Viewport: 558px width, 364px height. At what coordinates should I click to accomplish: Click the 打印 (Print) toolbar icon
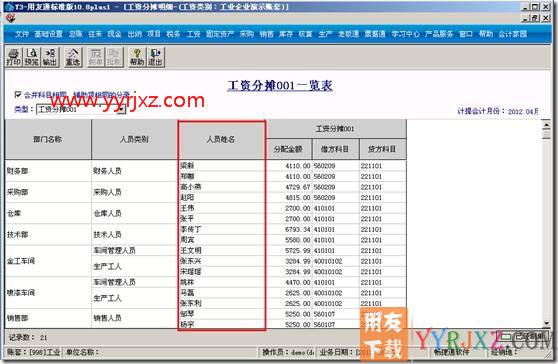[x=14, y=57]
